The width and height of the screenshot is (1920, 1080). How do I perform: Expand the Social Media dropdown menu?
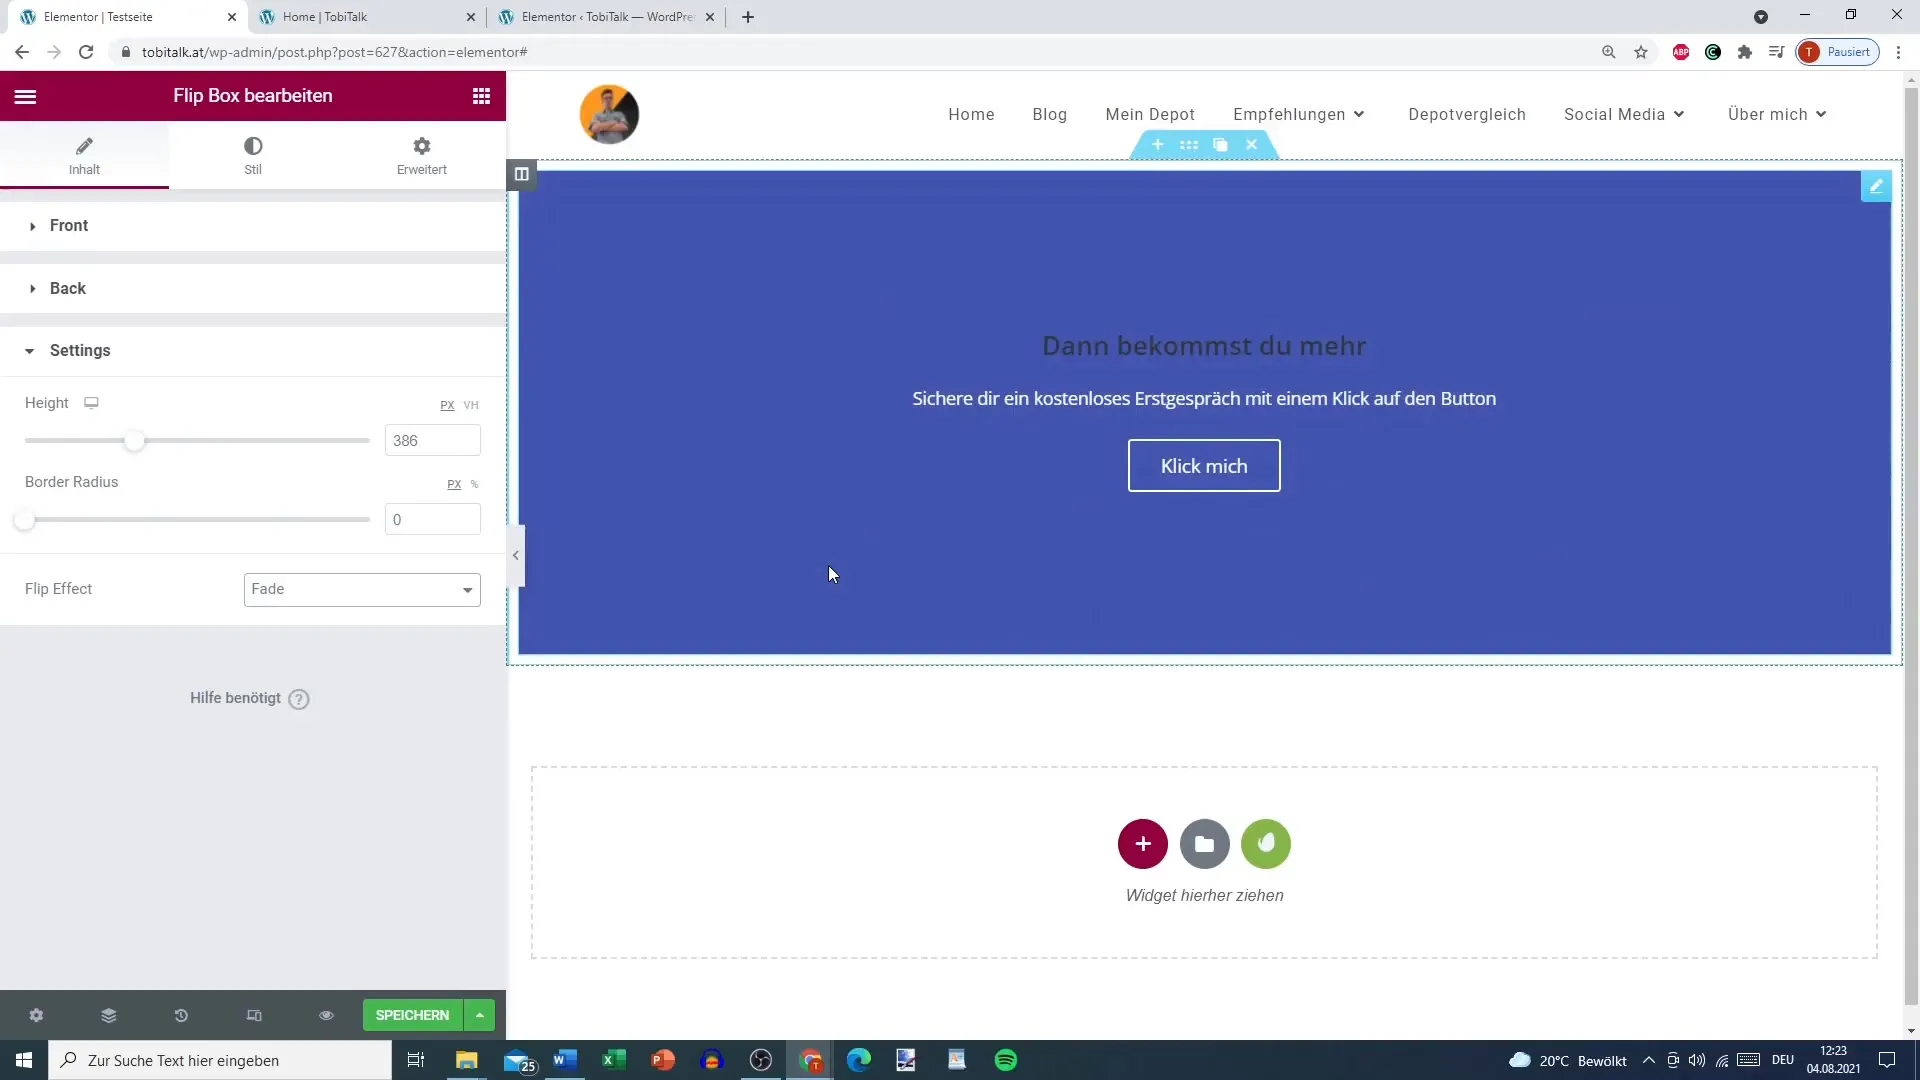1624,115
